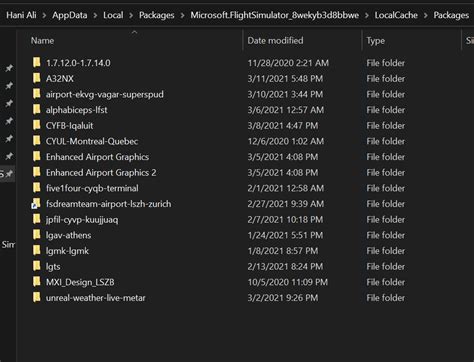Viewport: 474px width, 362px height.
Task: Expand chevron after Microsoft.FlightSimulator_8wekyb3d8bbwe breadcrumb
Action: (x=367, y=15)
